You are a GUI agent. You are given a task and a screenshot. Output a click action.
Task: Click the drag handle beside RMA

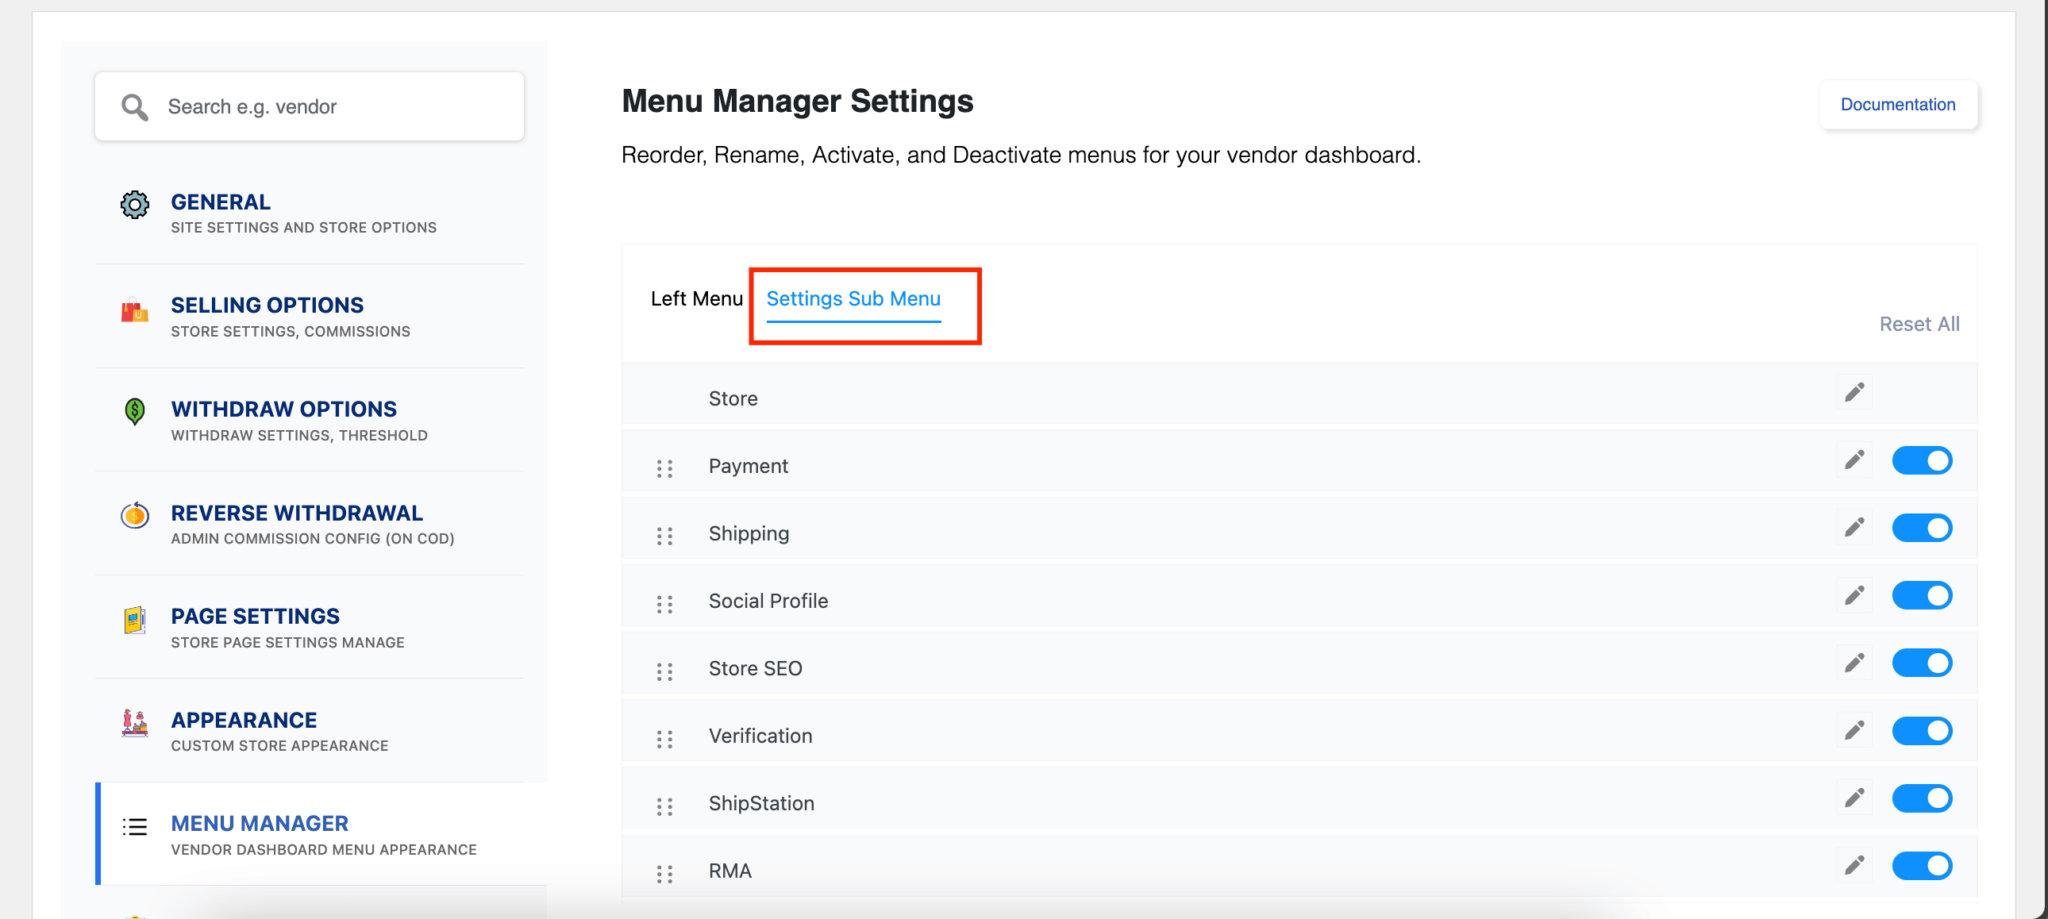coord(665,873)
